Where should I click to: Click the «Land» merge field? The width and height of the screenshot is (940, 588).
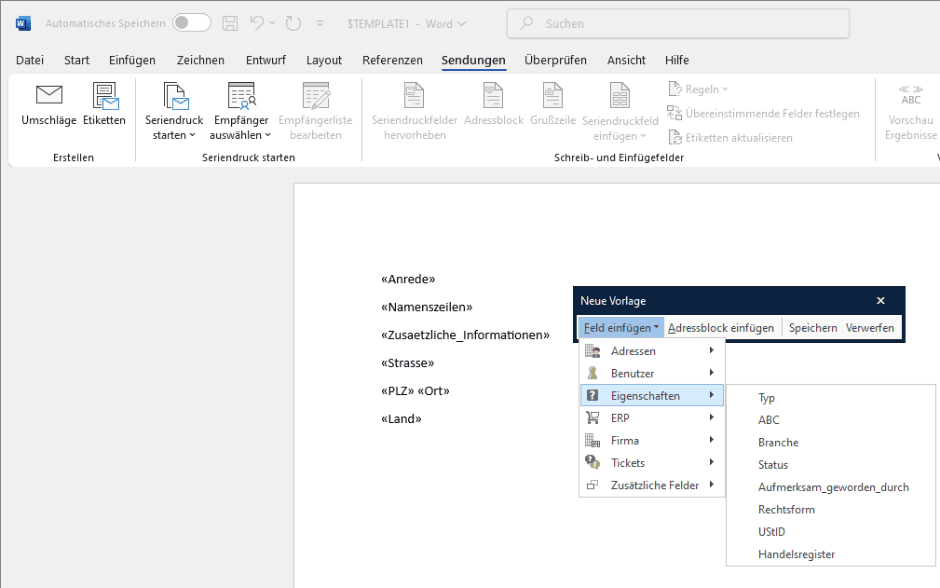401,419
